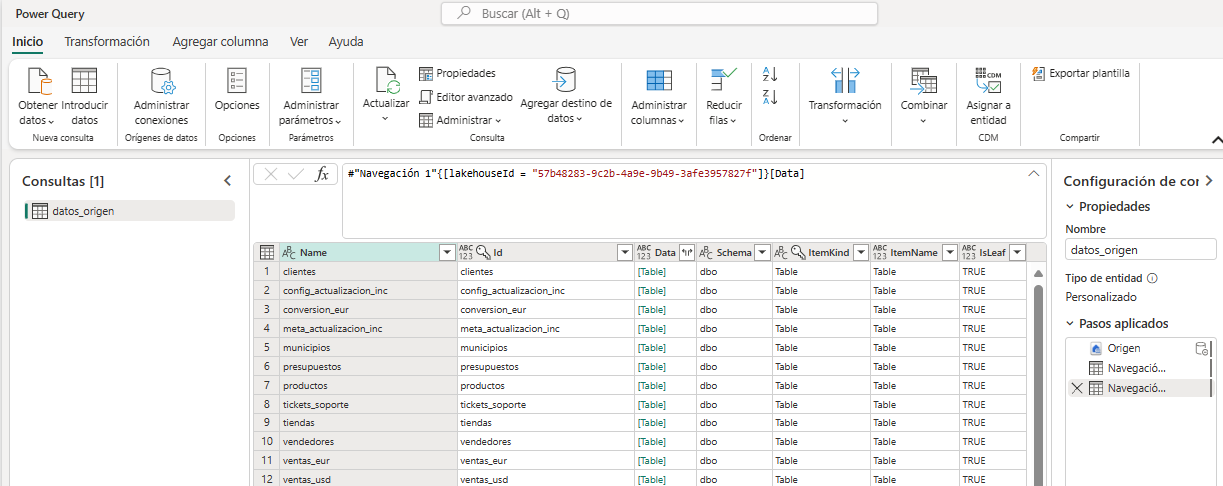Switch to the Transformación tab

click(x=107, y=42)
